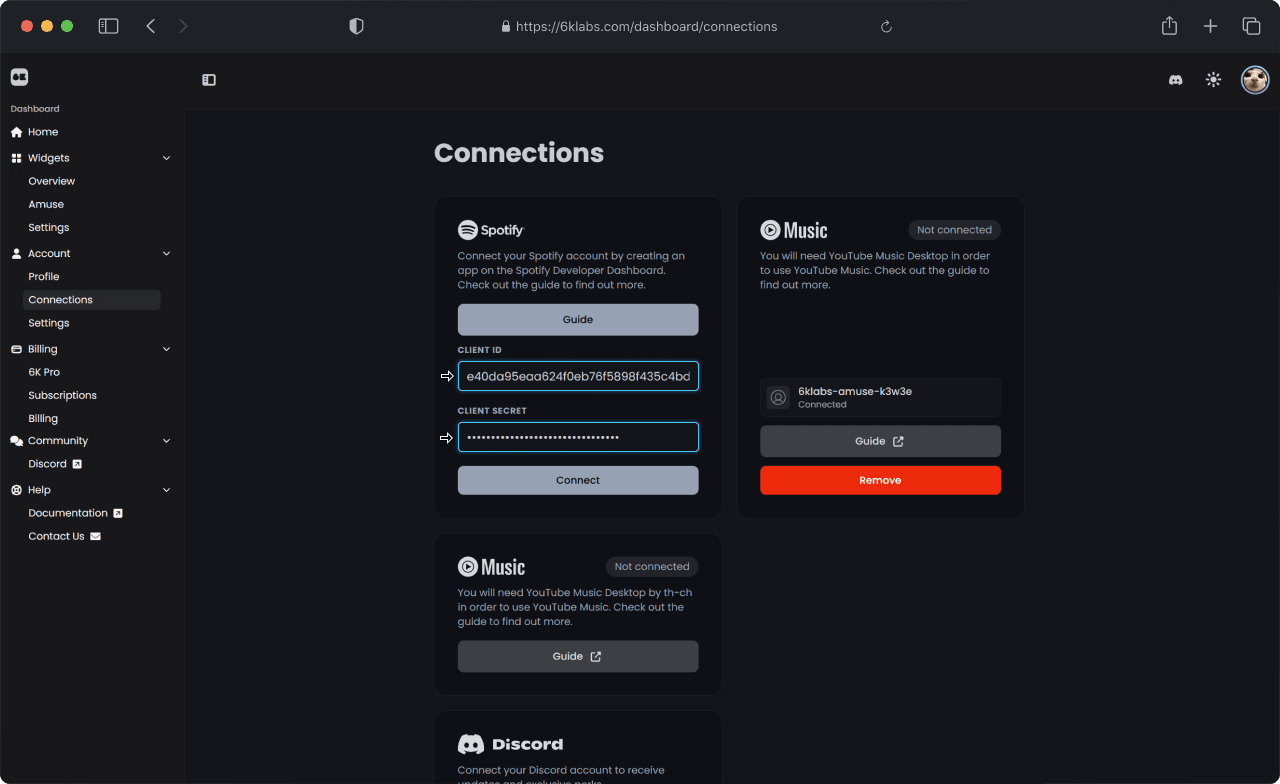Click external link icon beside Documentation
The image size is (1280, 784).
118,513
